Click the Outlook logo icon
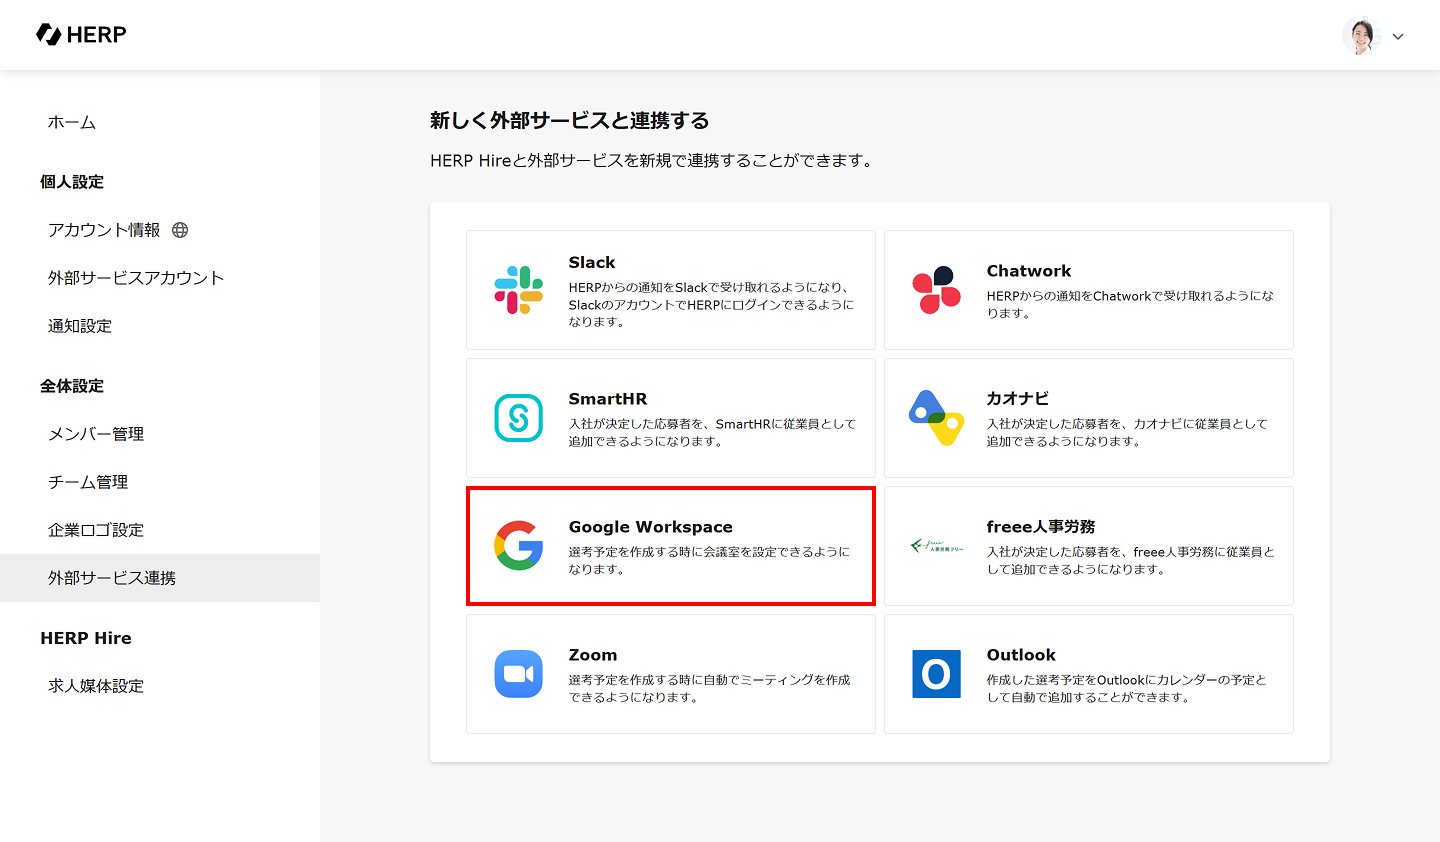 [937, 674]
